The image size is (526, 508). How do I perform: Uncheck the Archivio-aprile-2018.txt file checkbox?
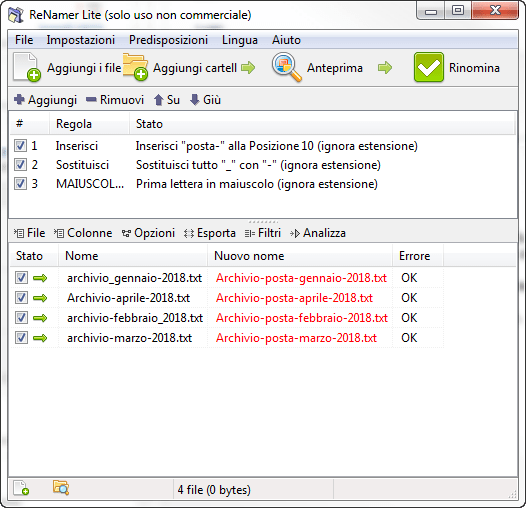click(21, 298)
